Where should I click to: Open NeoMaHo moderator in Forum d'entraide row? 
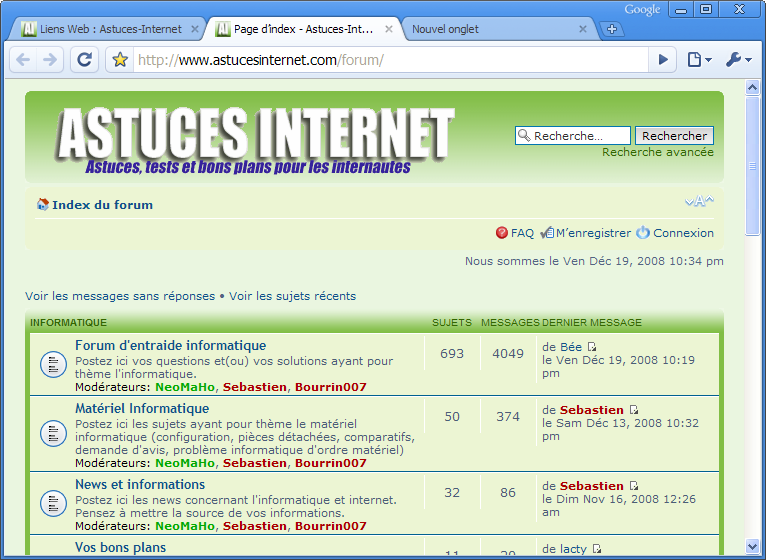click(x=185, y=387)
